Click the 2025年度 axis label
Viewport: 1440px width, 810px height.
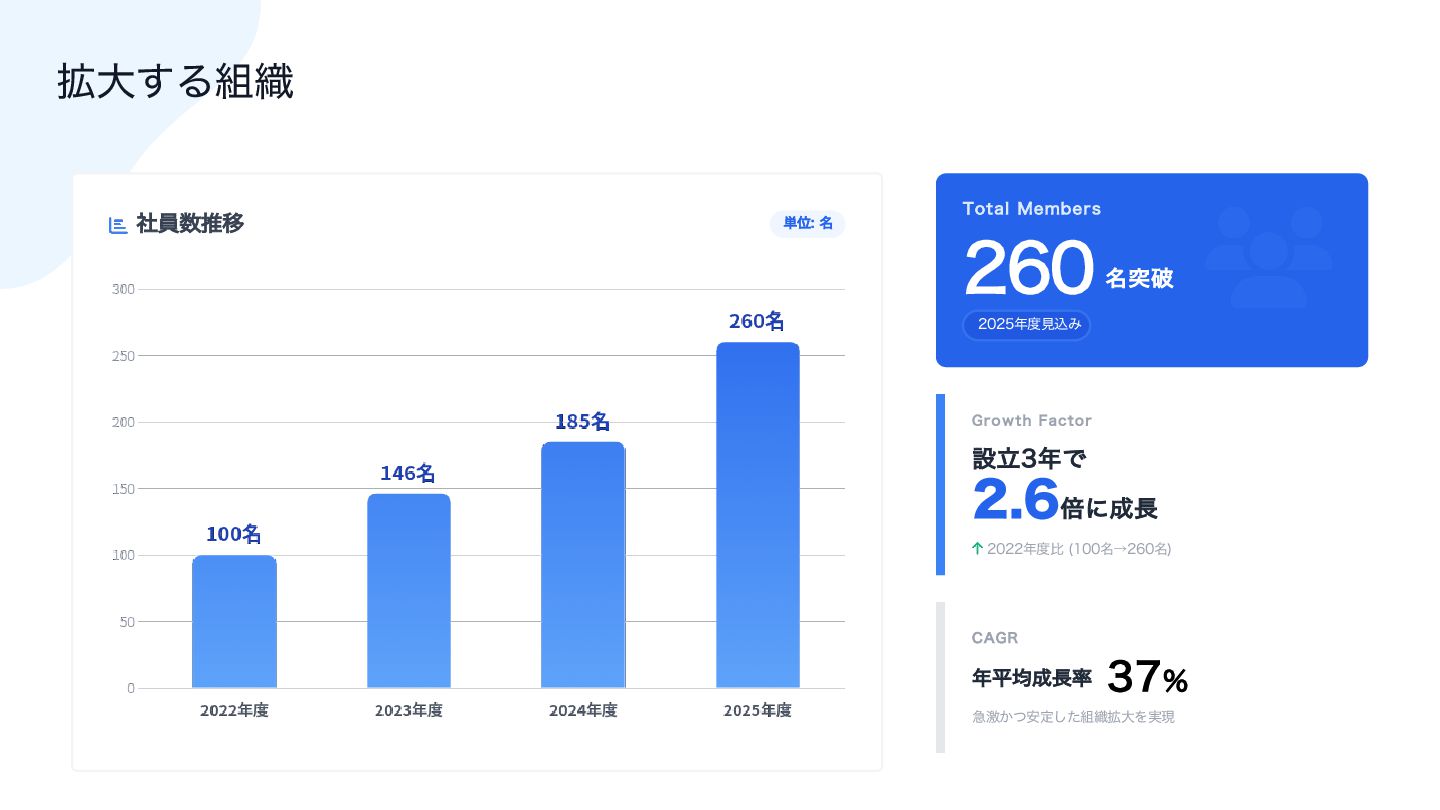click(x=758, y=711)
